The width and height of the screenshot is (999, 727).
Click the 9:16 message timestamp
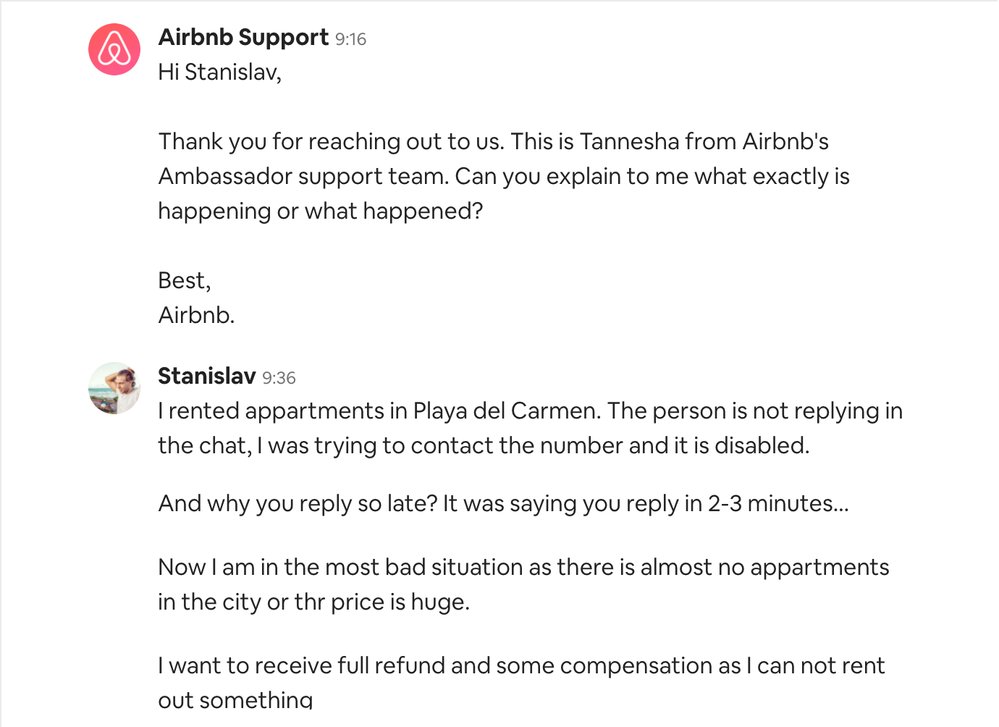350,40
